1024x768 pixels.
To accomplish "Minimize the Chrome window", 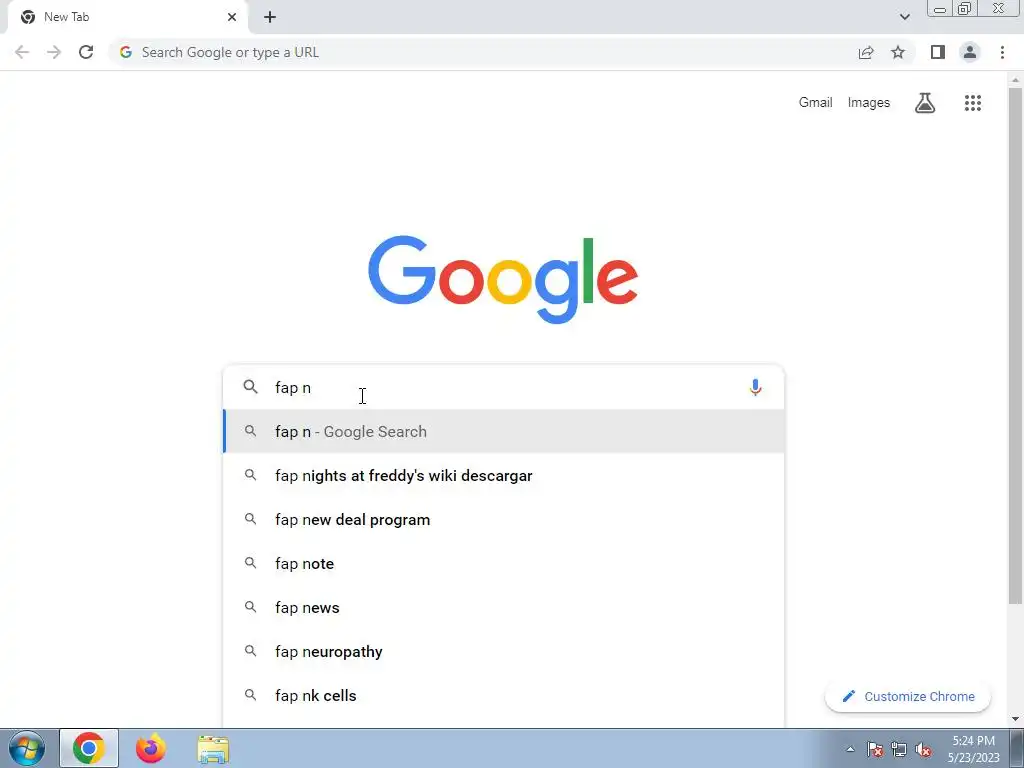I will [x=940, y=9].
